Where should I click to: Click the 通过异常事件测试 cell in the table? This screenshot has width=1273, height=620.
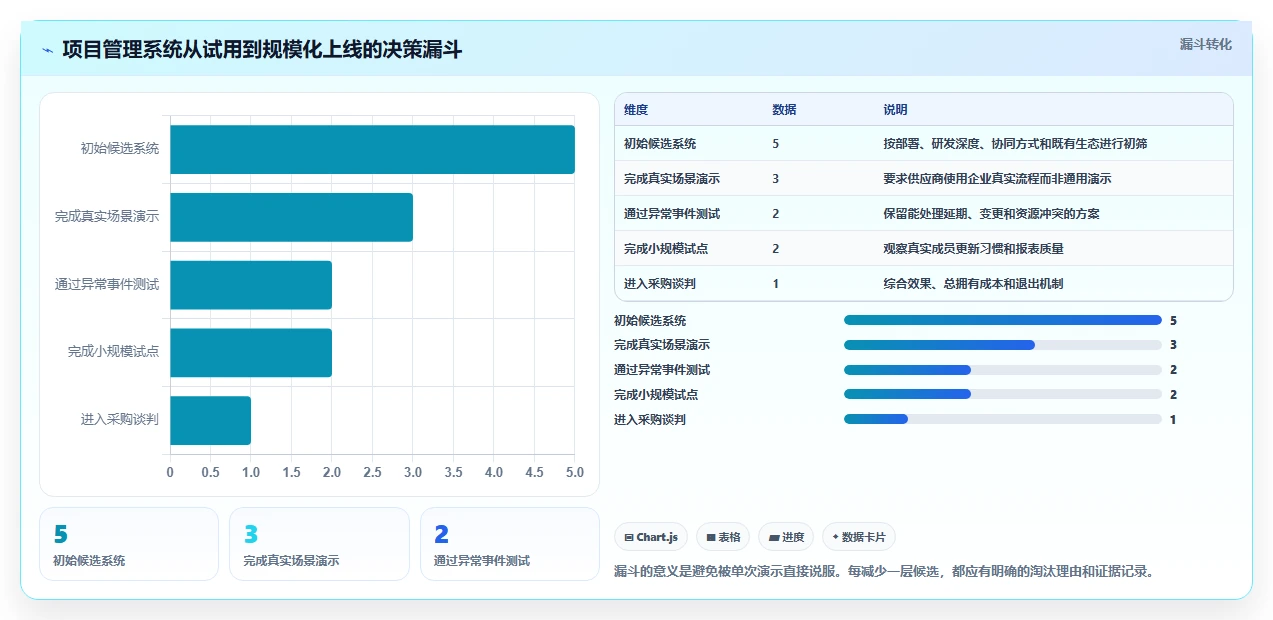672,214
